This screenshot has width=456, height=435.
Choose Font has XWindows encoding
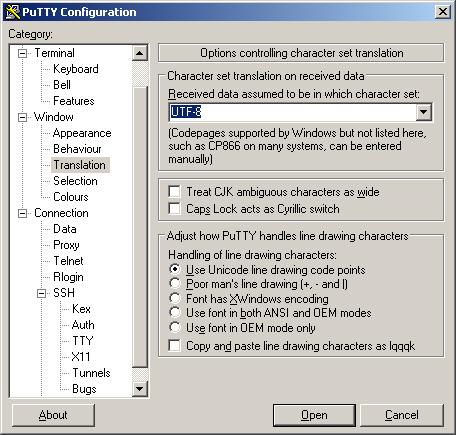point(175,298)
